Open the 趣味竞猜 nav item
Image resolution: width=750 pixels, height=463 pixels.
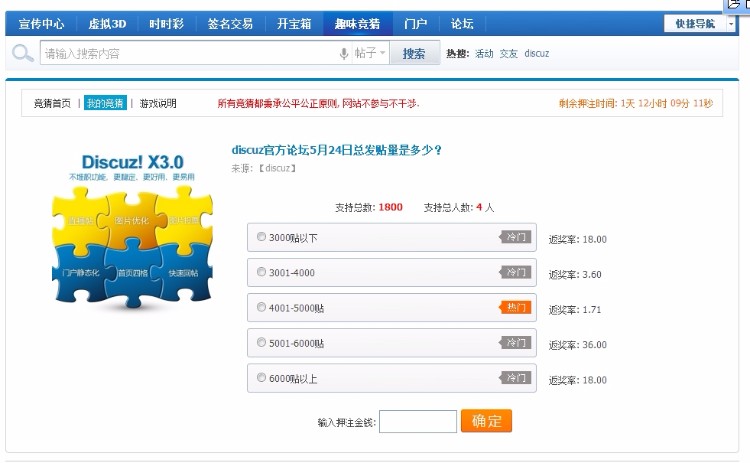pos(357,24)
